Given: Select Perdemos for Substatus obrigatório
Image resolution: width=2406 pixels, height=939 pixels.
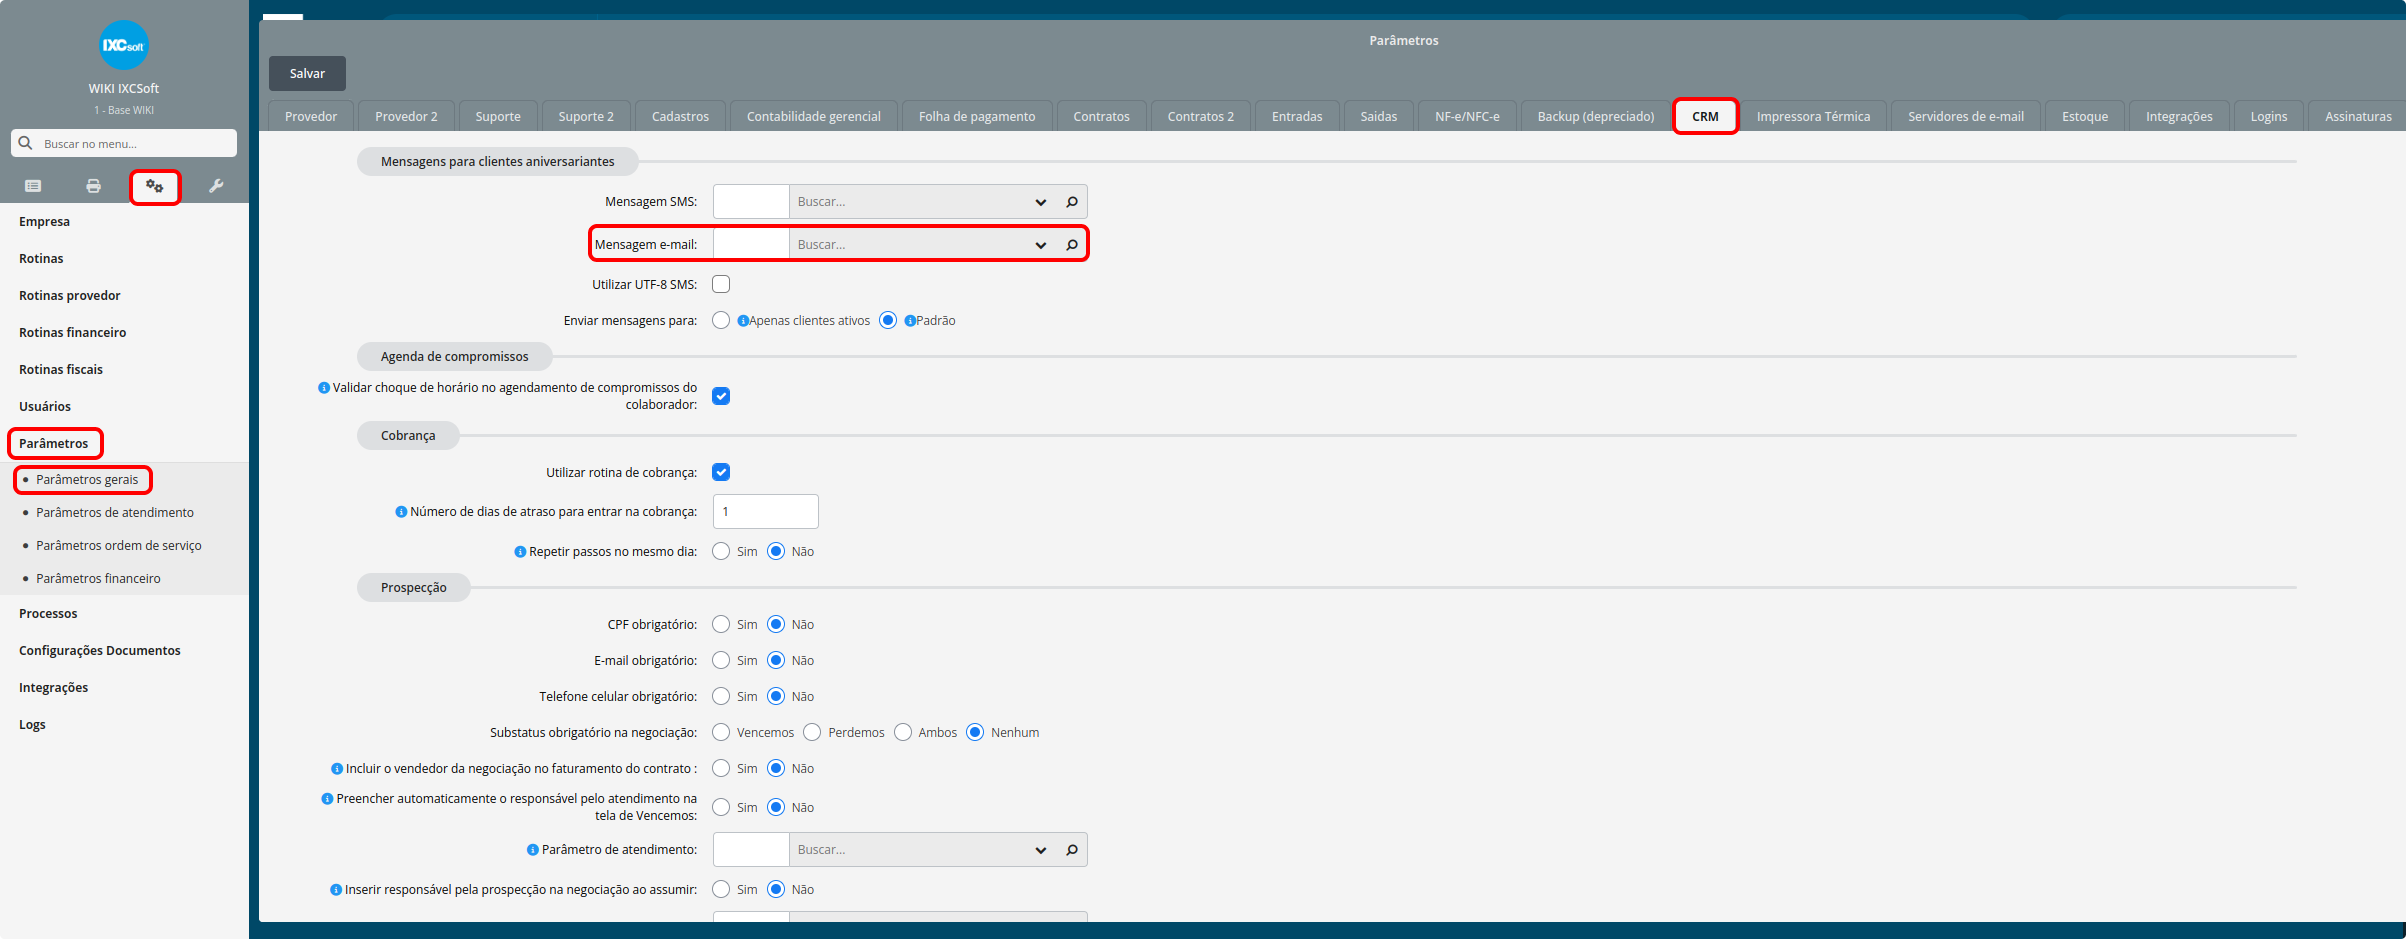Looking at the screenshot, I should [x=812, y=733].
